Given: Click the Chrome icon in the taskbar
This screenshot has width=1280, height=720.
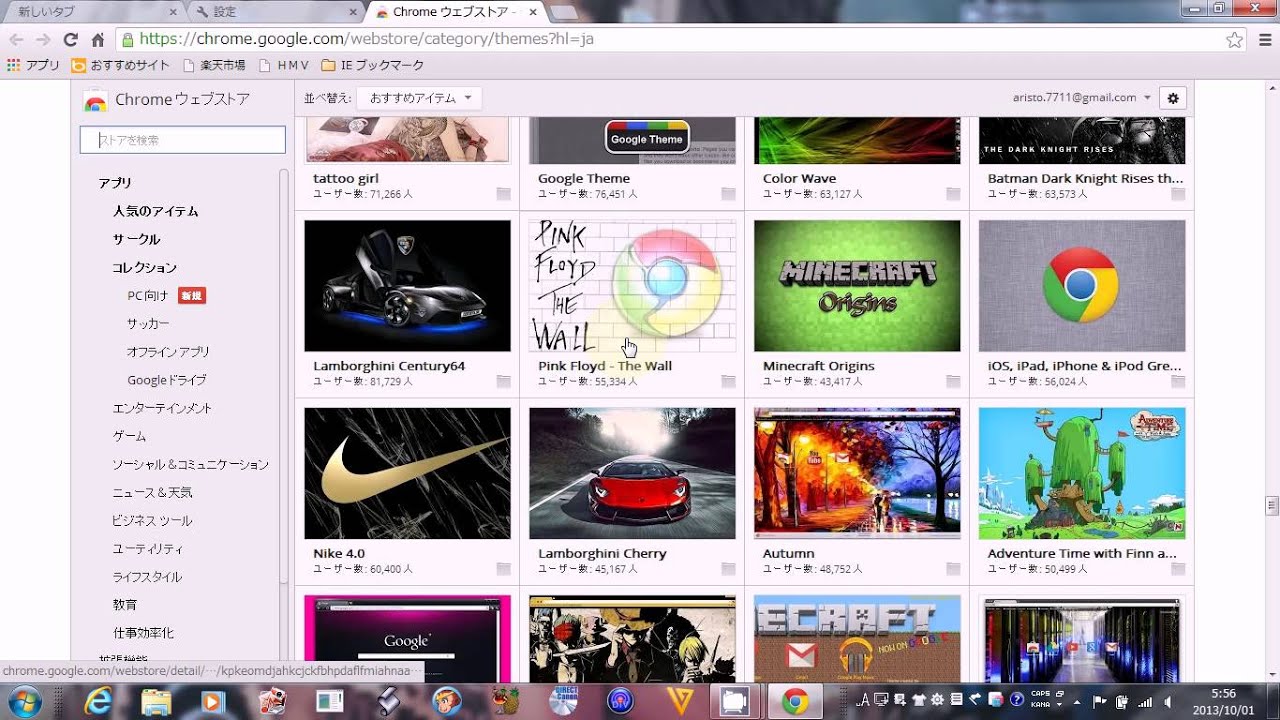Looking at the screenshot, I should [x=795, y=702].
